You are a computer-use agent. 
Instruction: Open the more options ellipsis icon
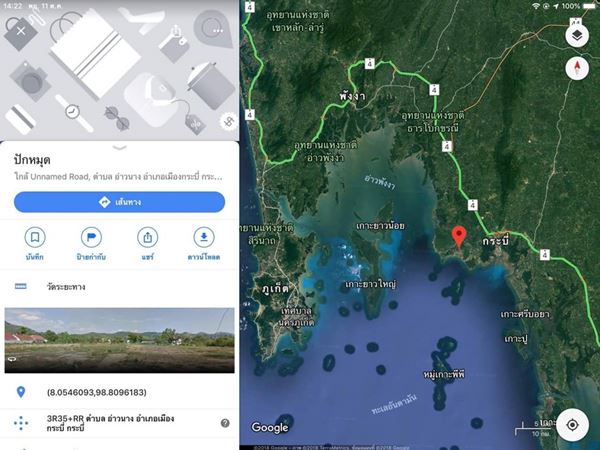(218, 30)
